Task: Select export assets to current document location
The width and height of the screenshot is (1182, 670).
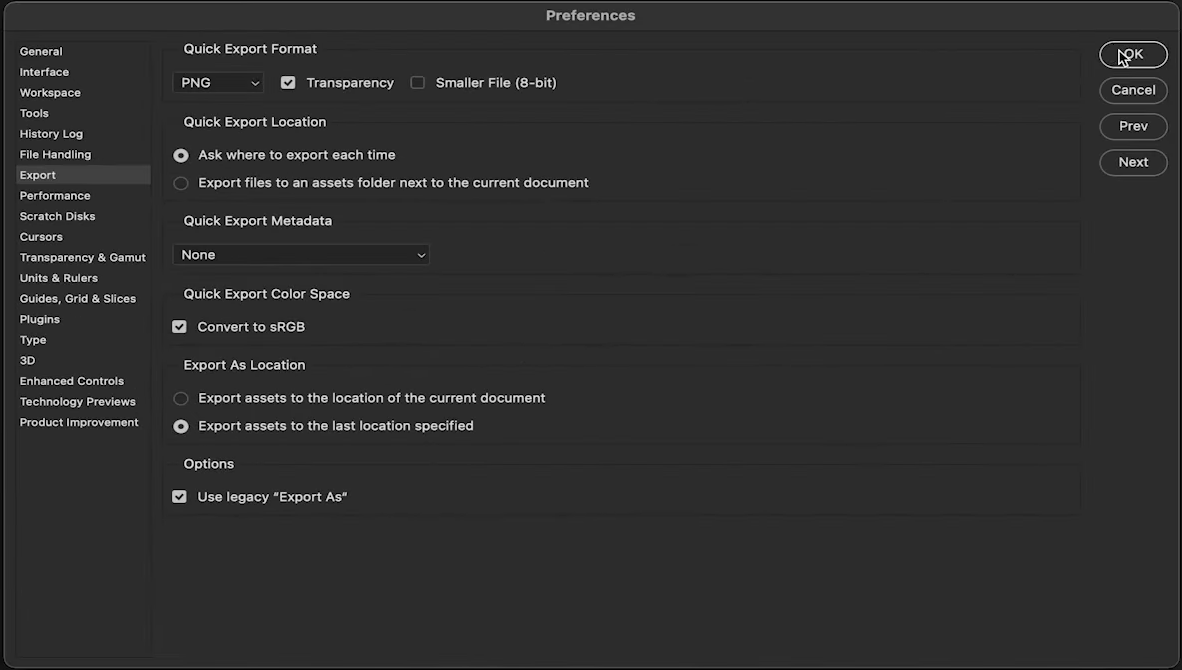Action: pyautogui.click(x=181, y=398)
